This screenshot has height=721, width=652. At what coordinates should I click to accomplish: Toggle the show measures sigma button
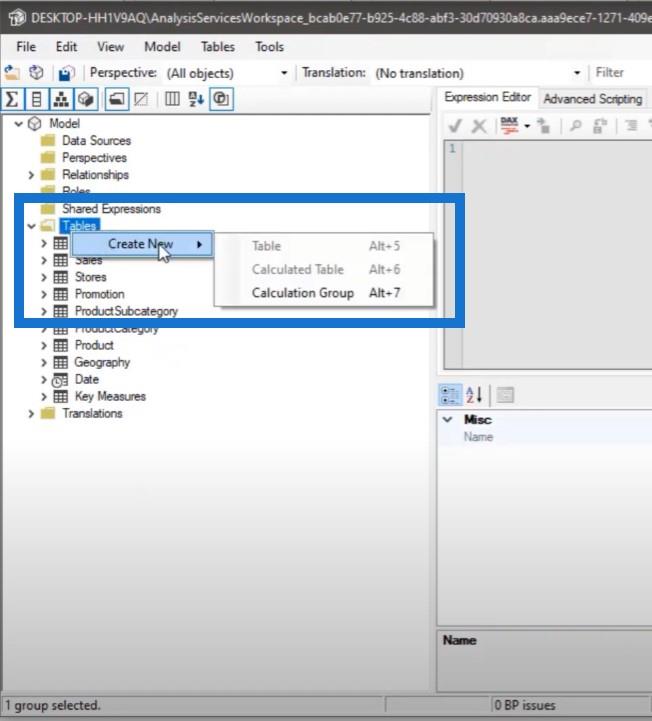pos(12,99)
